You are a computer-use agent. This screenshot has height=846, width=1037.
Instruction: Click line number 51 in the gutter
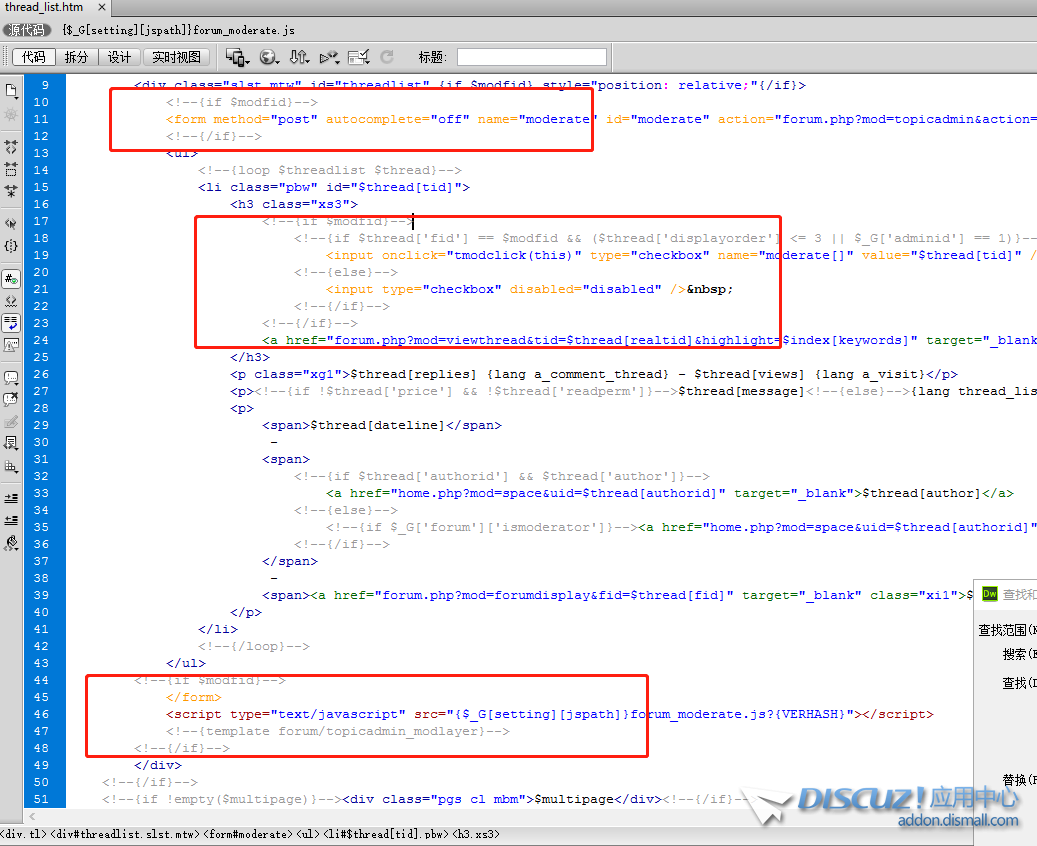tap(41, 799)
